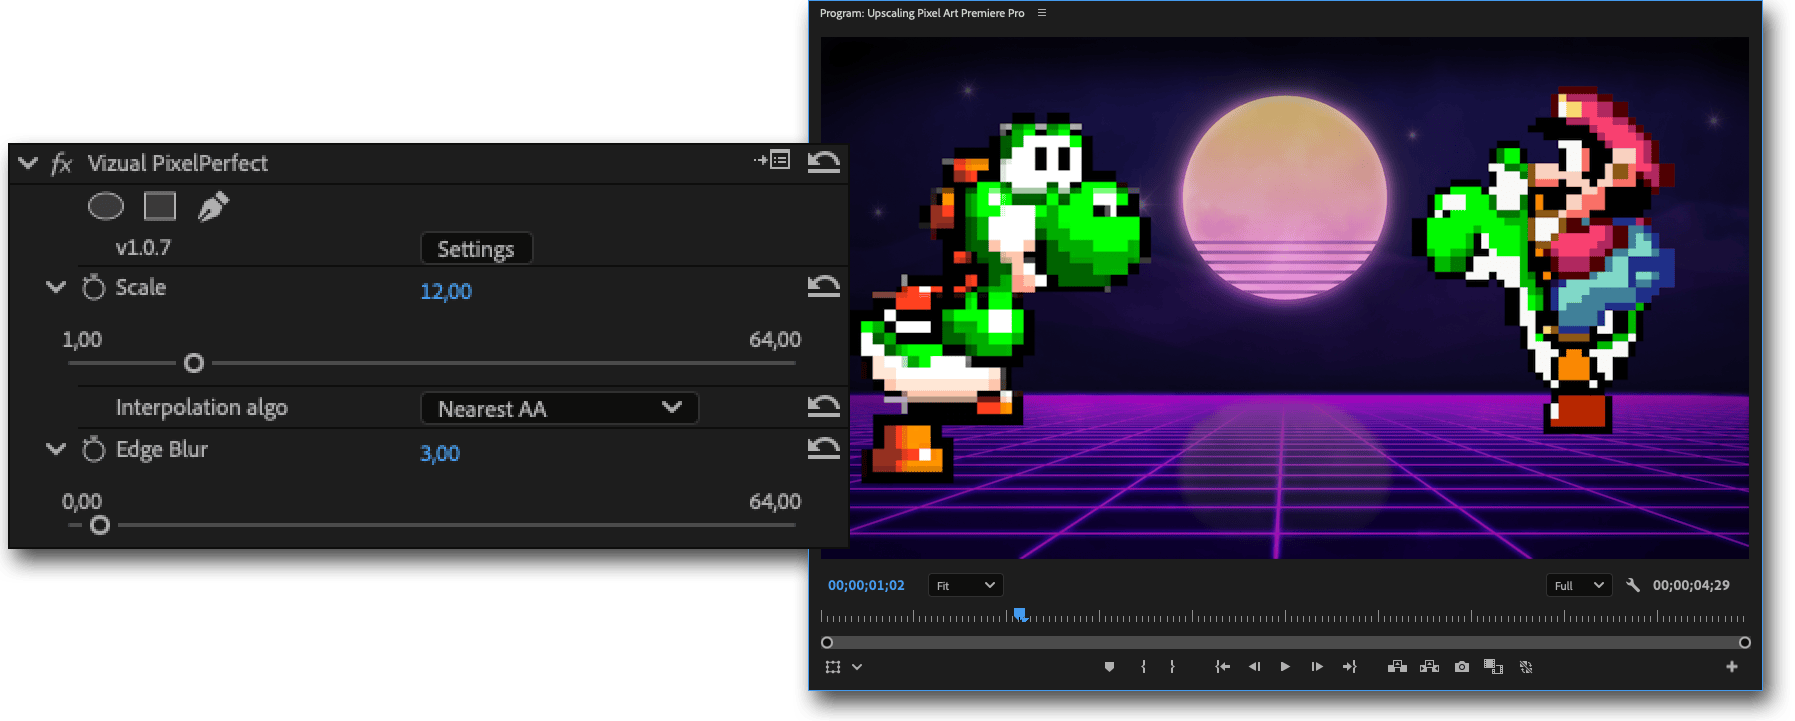Click the Add Marker icon
The width and height of the screenshot is (1795, 721).
[1109, 667]
